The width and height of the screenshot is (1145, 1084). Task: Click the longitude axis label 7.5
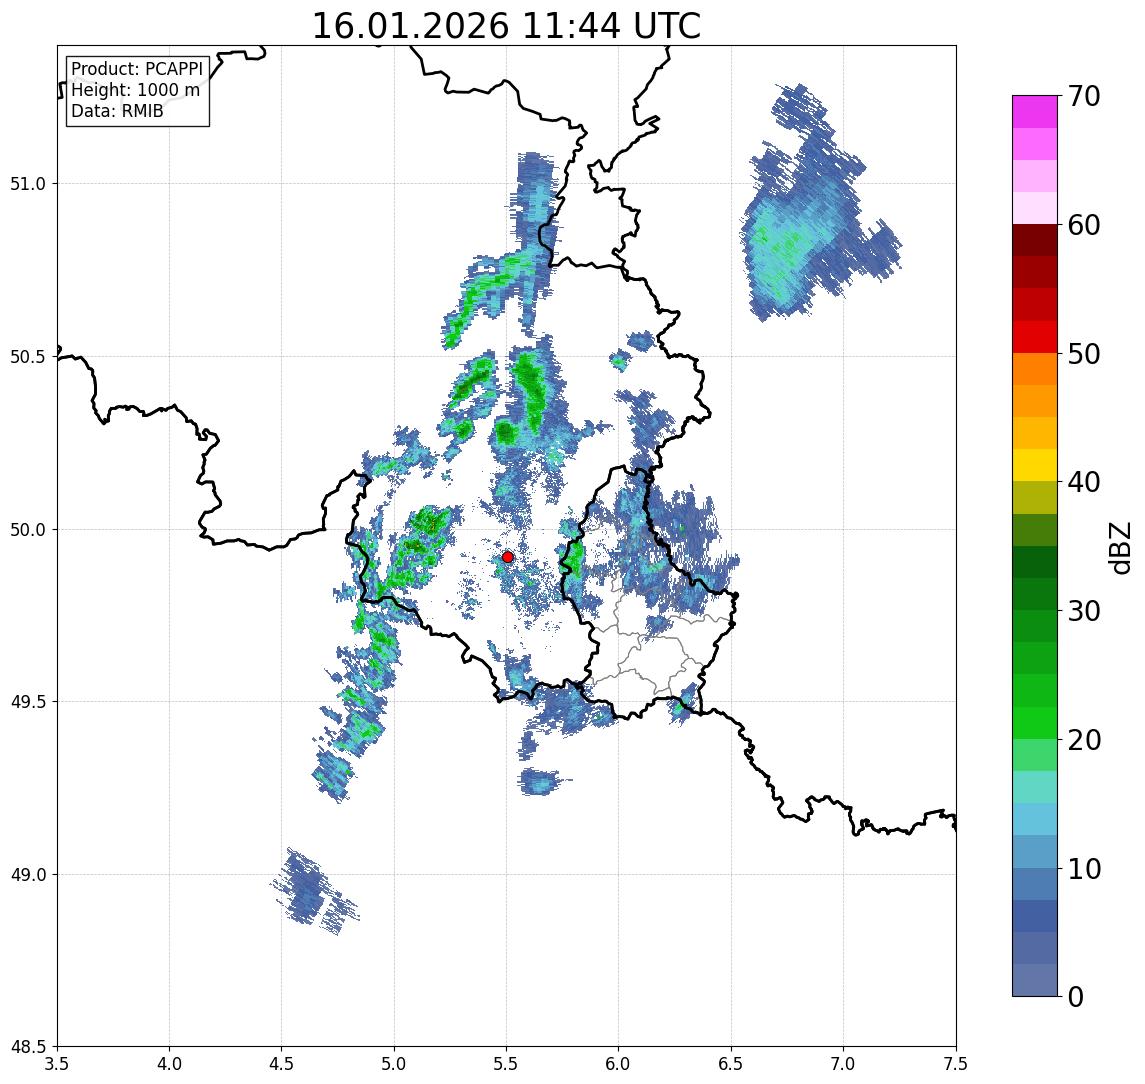pos(956,1064)
